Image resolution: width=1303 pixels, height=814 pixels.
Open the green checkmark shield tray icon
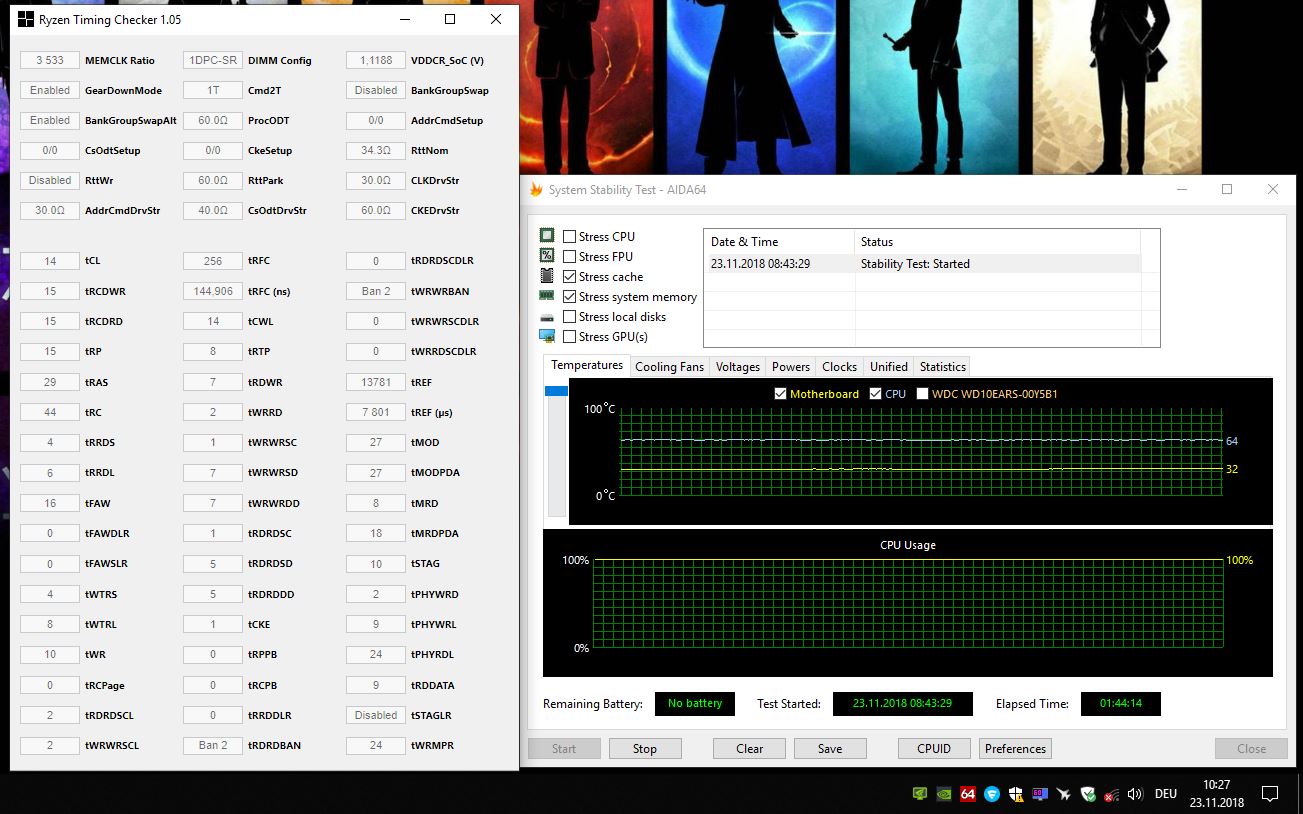tap(1088, 794)
